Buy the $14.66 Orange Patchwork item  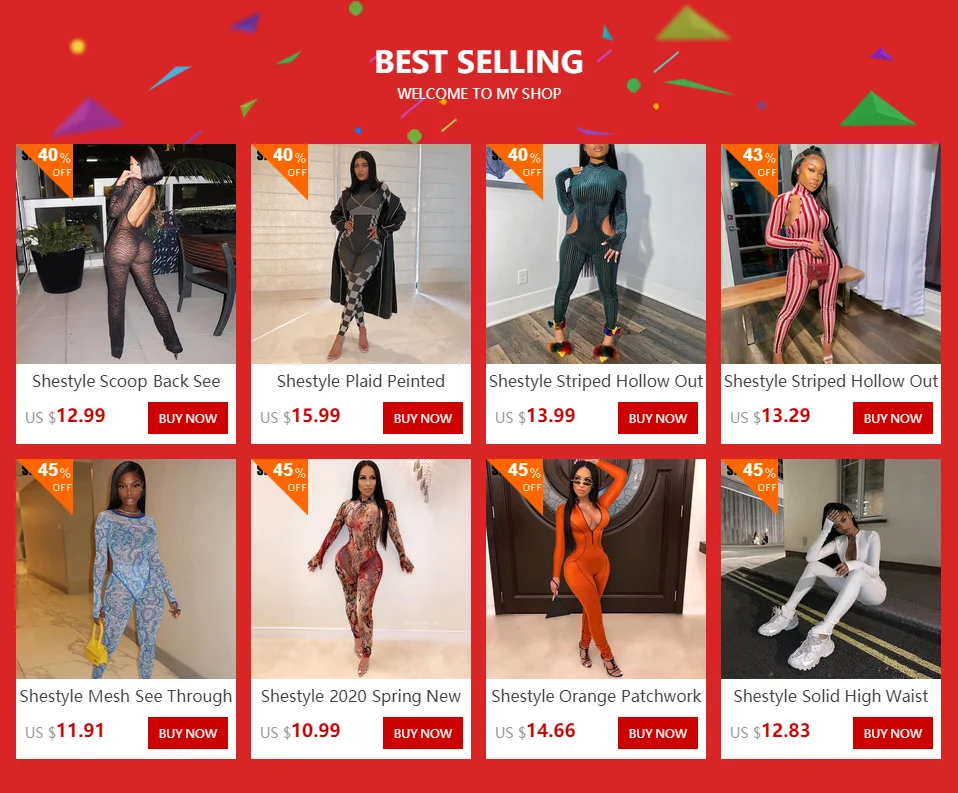point(657,733)
